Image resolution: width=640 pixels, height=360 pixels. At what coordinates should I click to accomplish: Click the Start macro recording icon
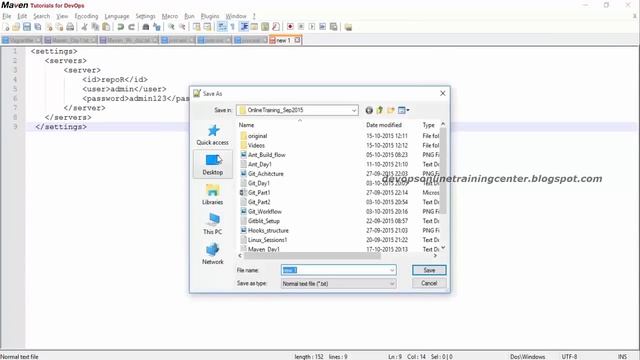[x=290, y=27]
